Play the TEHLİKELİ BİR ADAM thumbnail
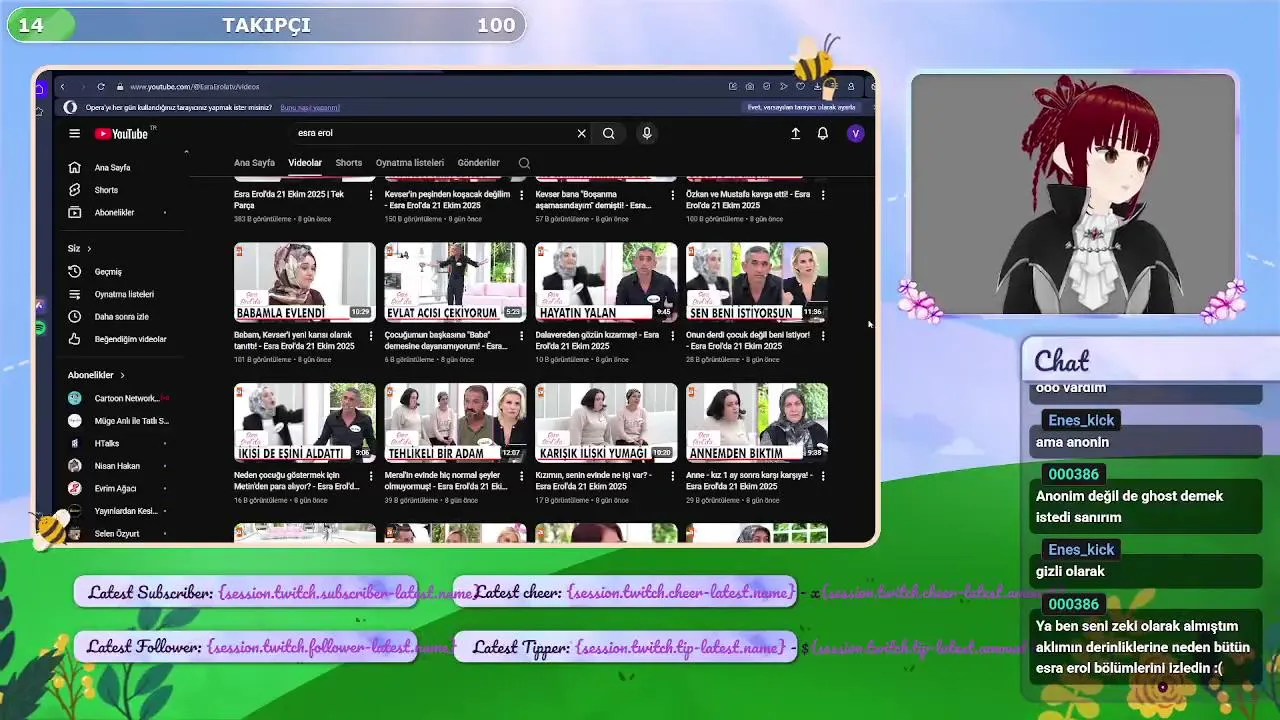The height and width of the screenshot is (720, 1280). tap(455, 422)
